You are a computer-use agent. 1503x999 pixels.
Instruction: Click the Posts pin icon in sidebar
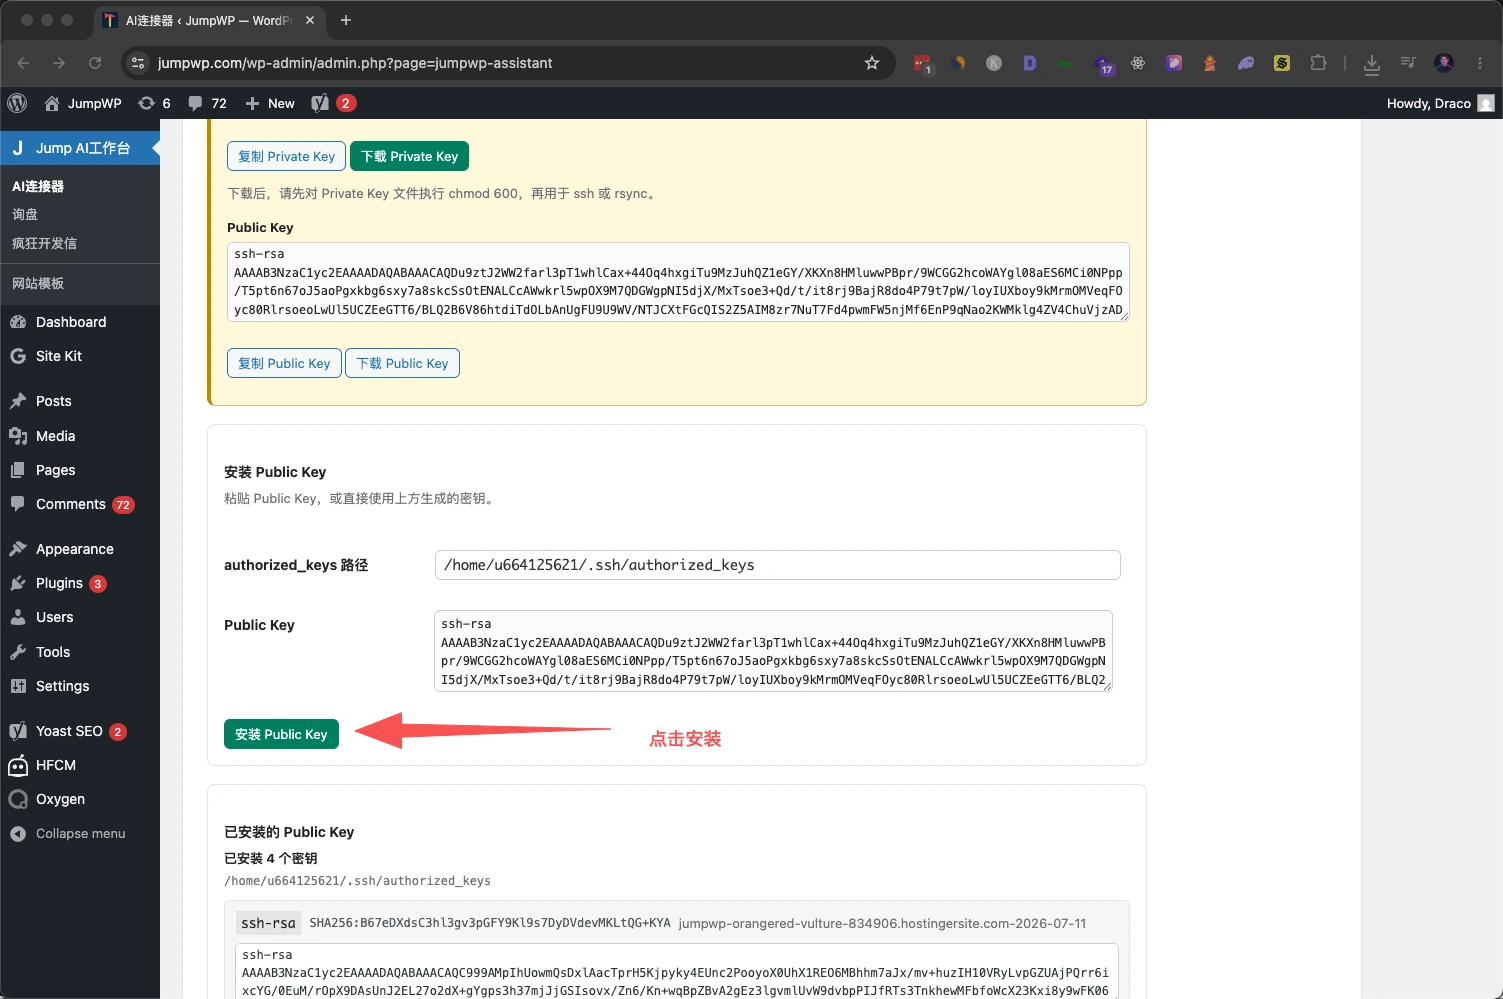point(18,401)
